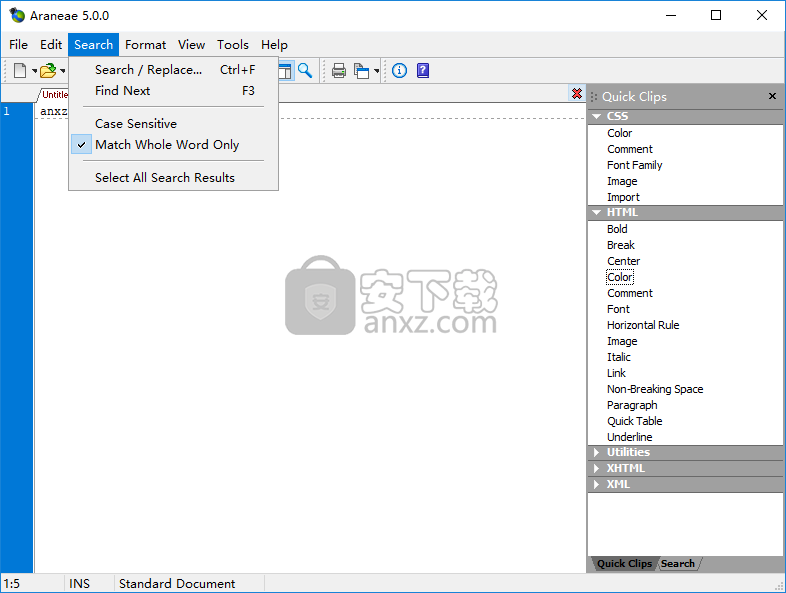Expand the XML clips section

click(597, 484)
